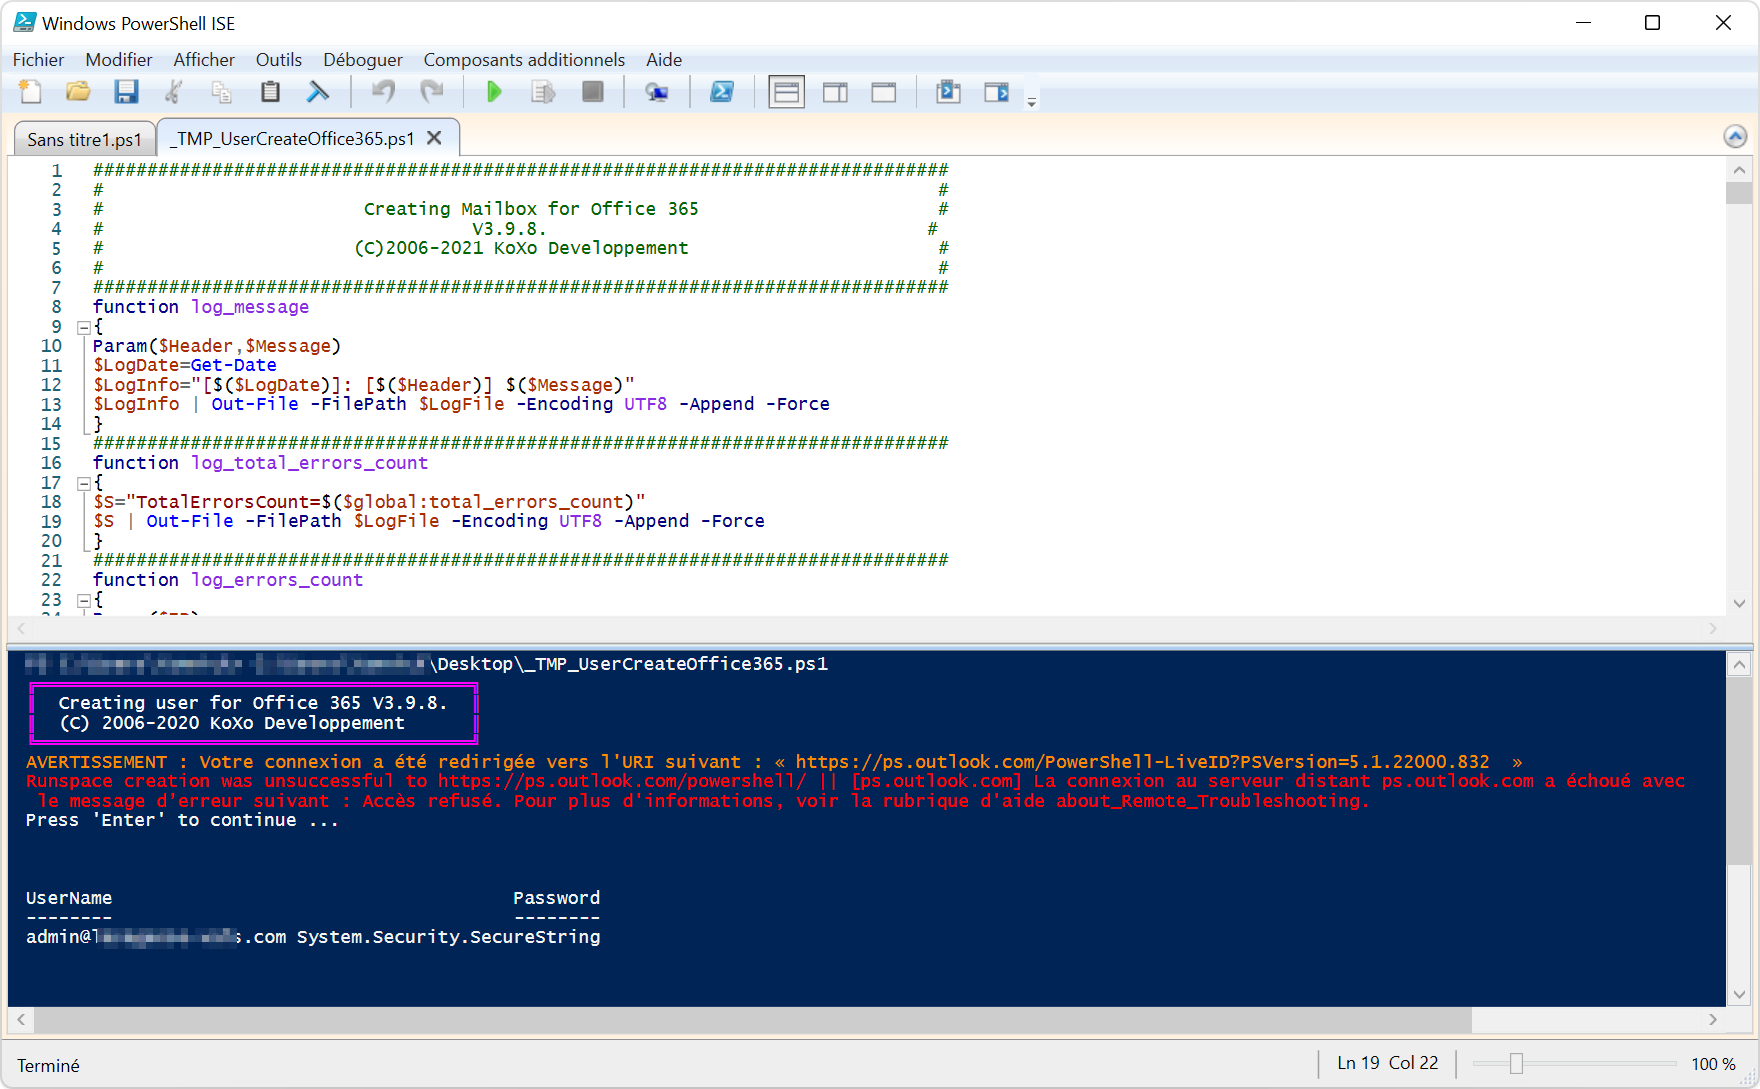Redo the last undone edit
The width and height of the screenshot is (1760, 1089).
431,92
